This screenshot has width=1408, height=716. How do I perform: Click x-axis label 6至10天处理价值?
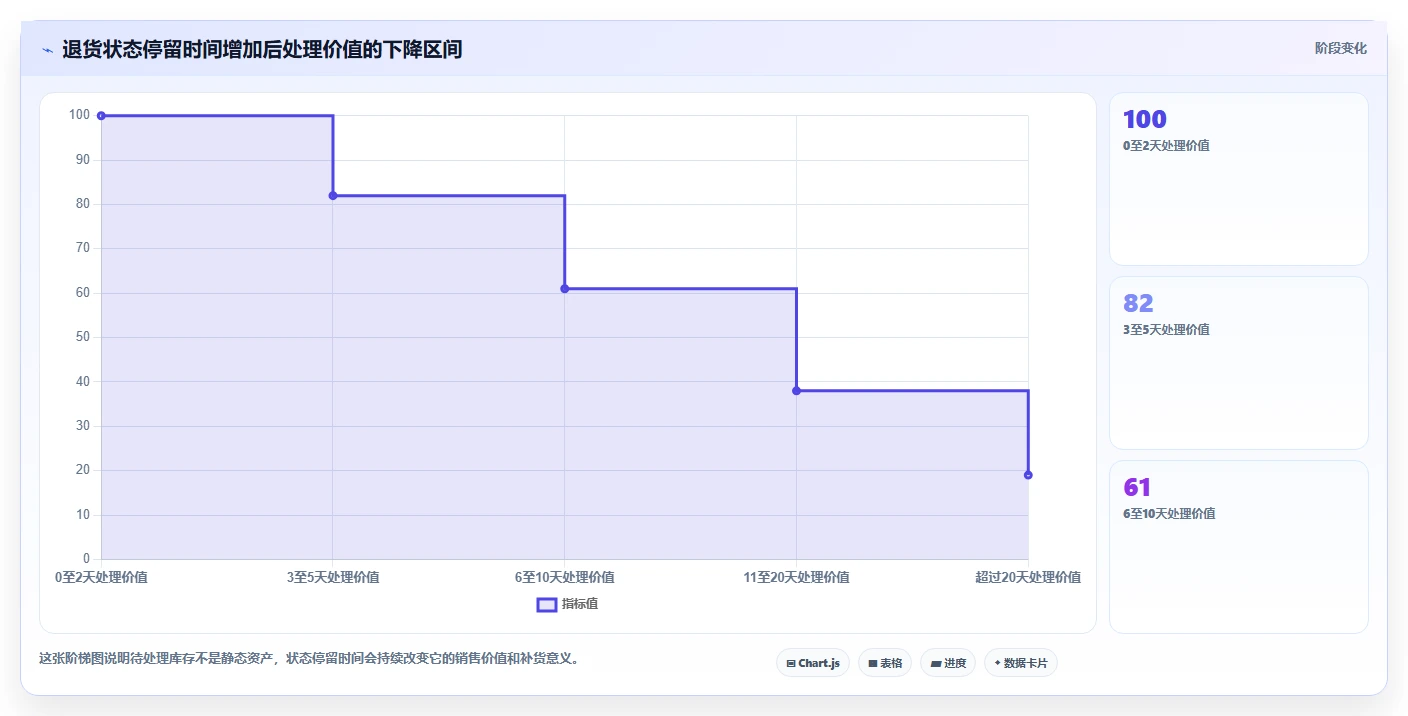point(565,577)
